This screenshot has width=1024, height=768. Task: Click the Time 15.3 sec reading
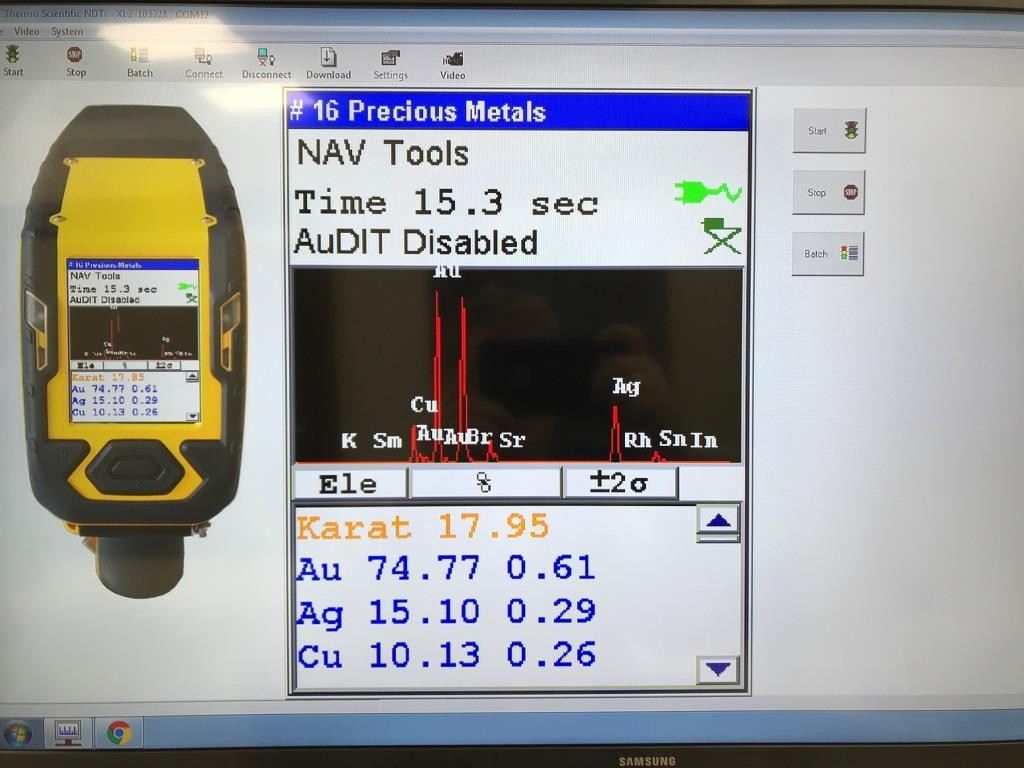tap(446, 202)
